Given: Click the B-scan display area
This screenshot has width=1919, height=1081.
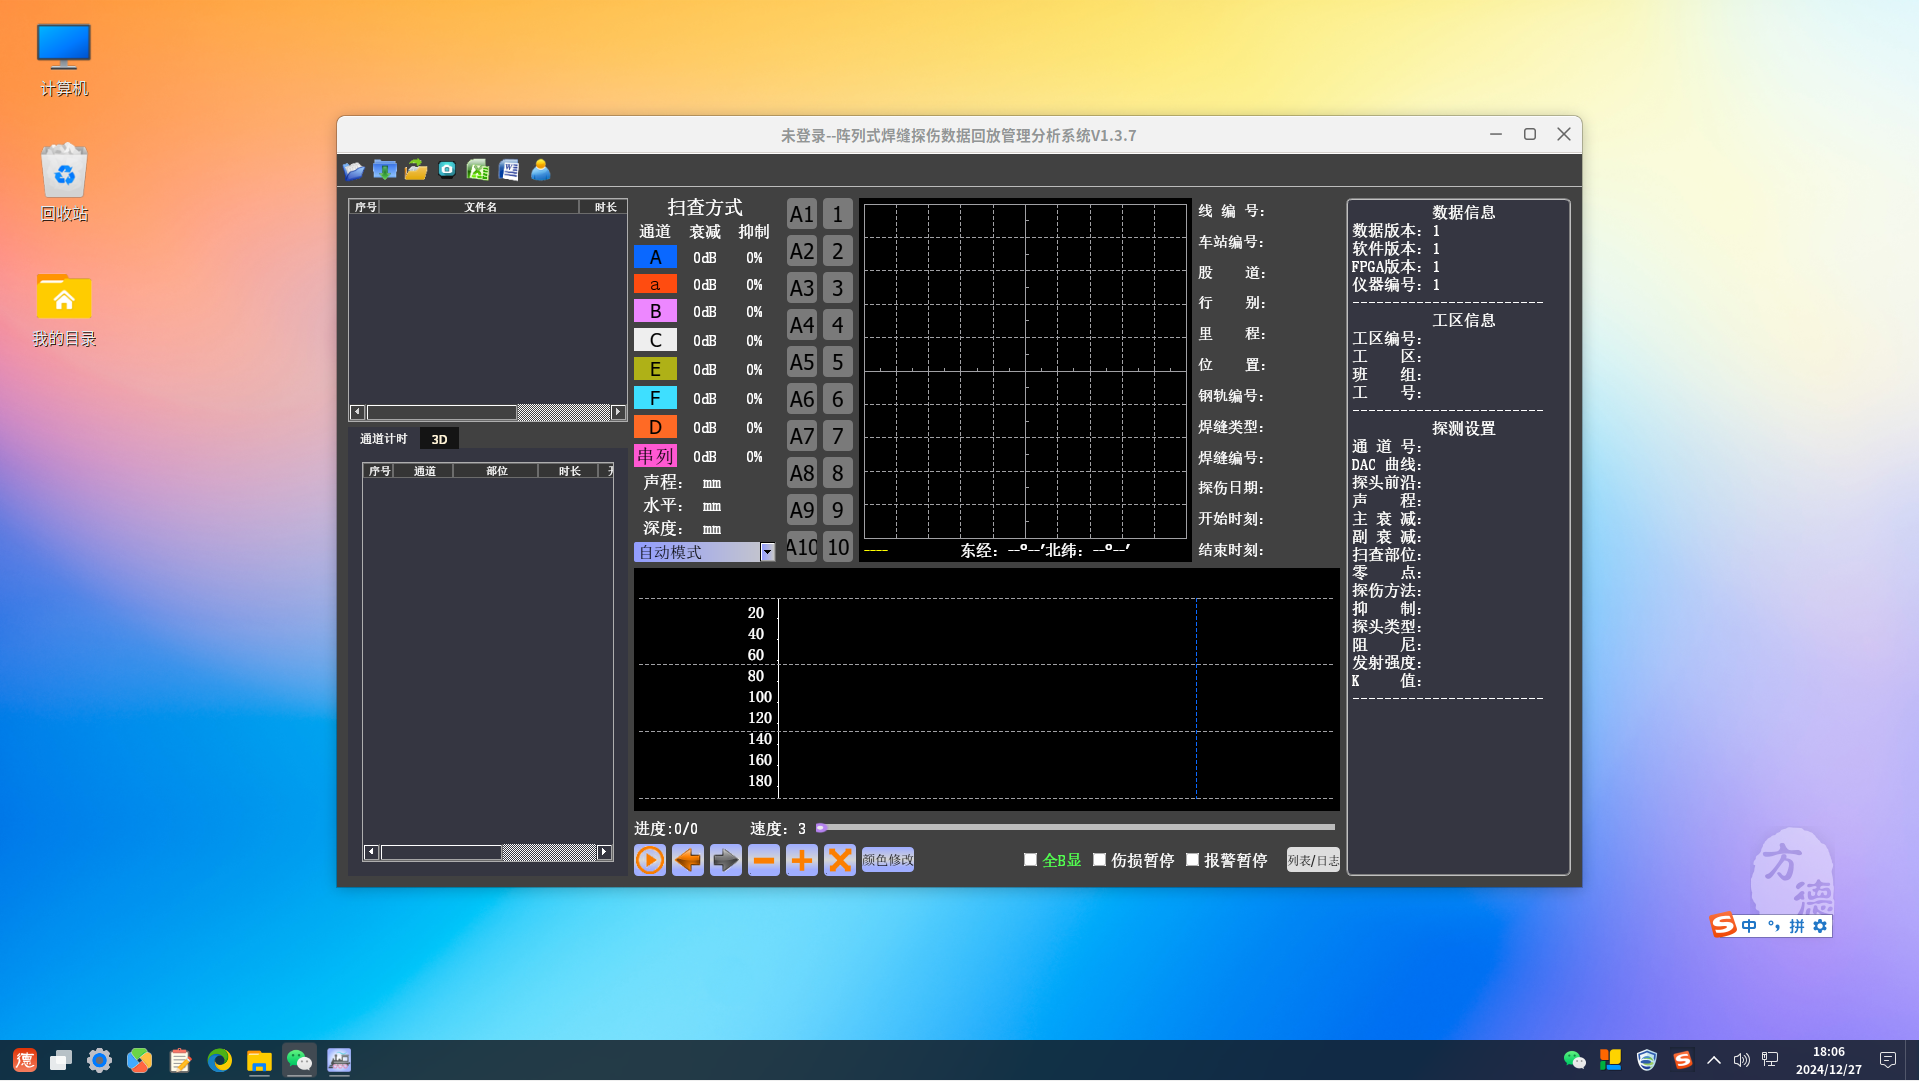Looking at the screenshot, I should [x=986, y=689].
